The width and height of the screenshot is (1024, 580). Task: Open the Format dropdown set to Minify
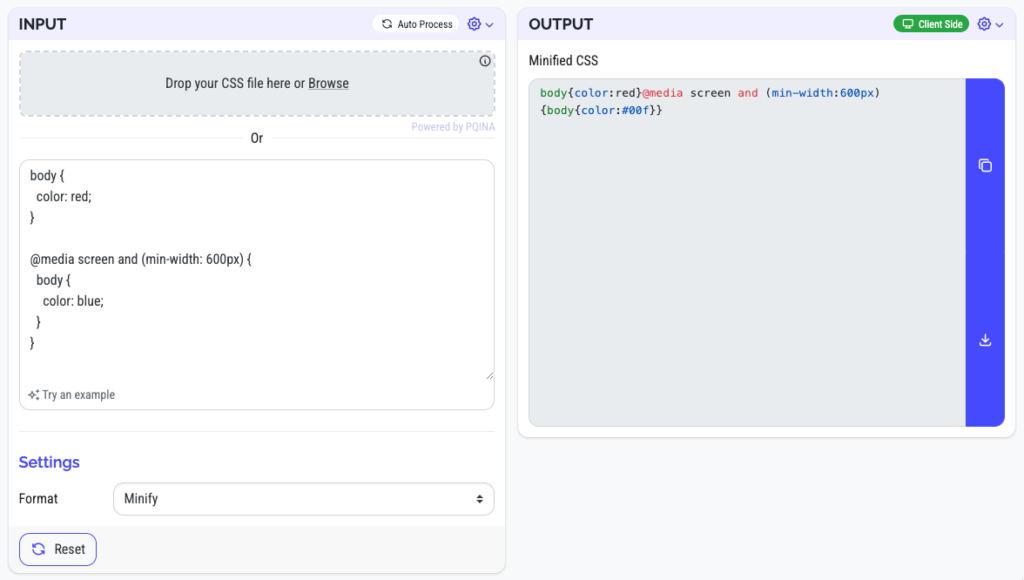(x=304, y=499)
